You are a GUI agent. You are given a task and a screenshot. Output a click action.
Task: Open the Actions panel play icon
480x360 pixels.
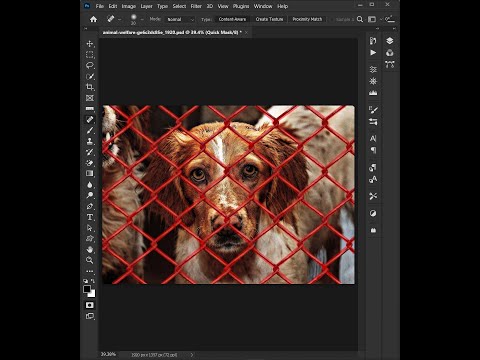click(x=373, y=53)
